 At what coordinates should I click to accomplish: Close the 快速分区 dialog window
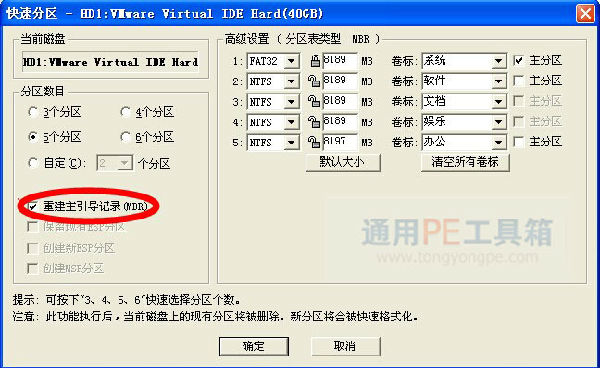[585, 14]
